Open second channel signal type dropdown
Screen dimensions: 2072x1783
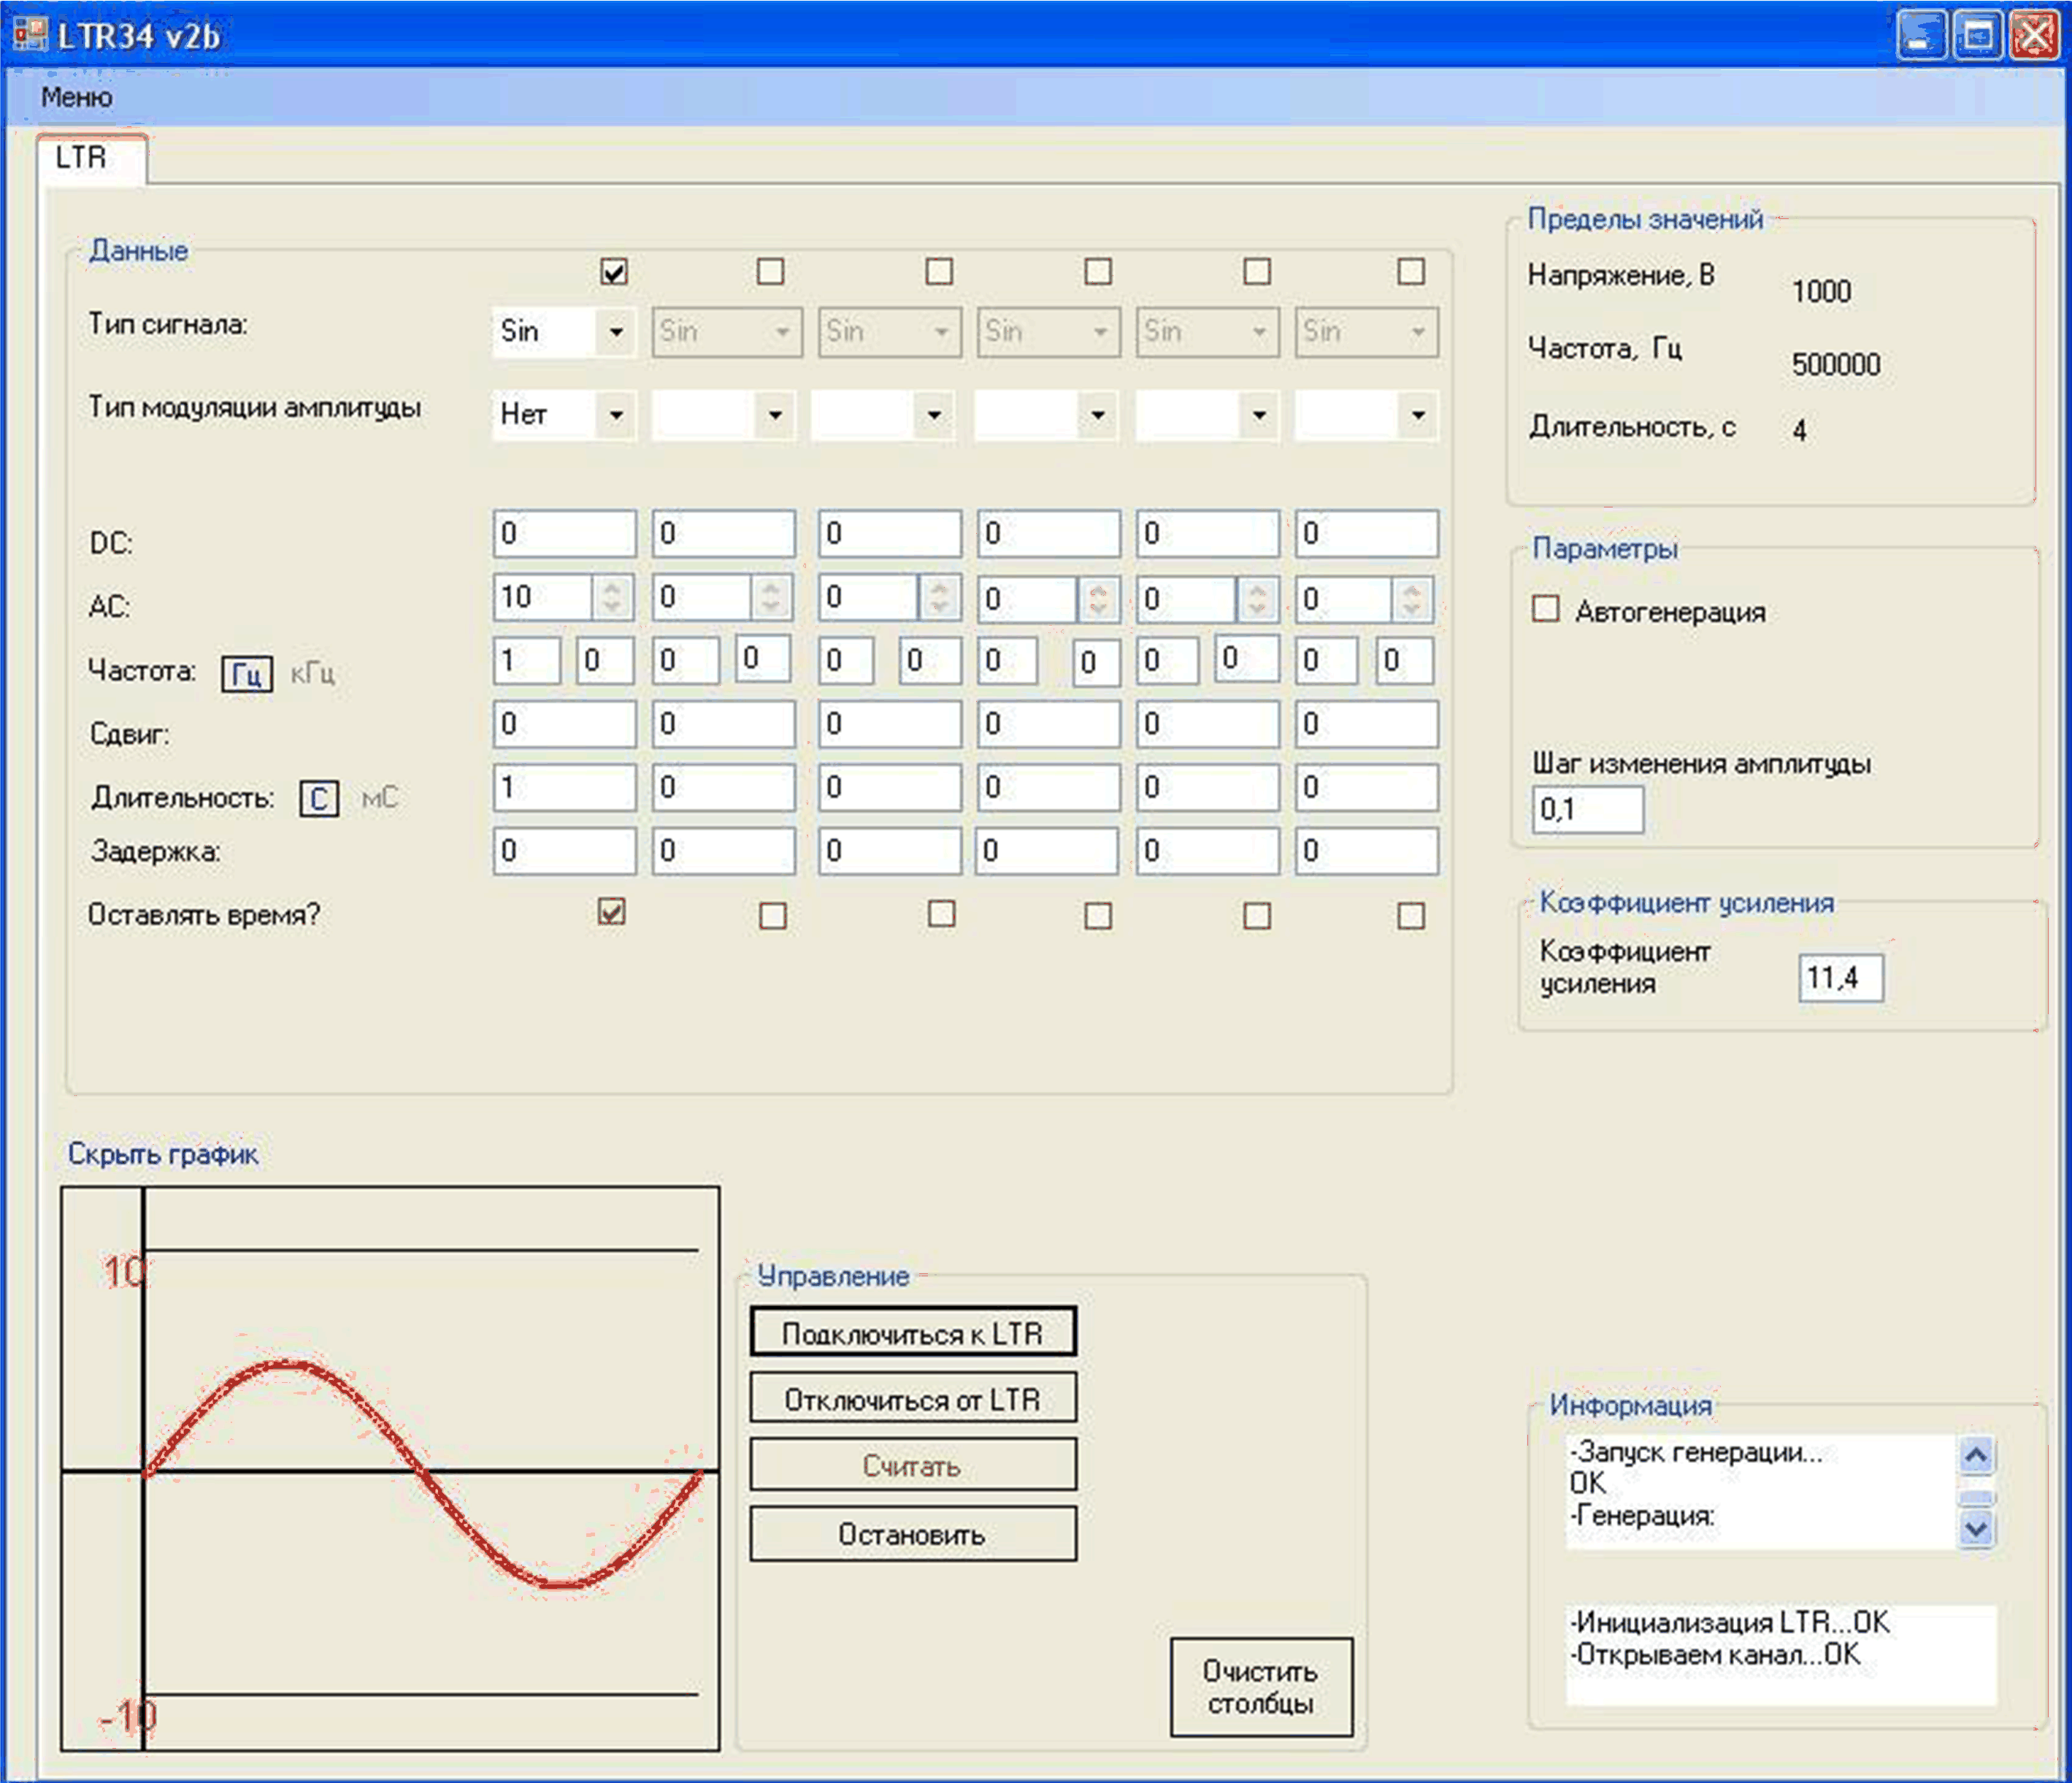[x=727, y=332]
